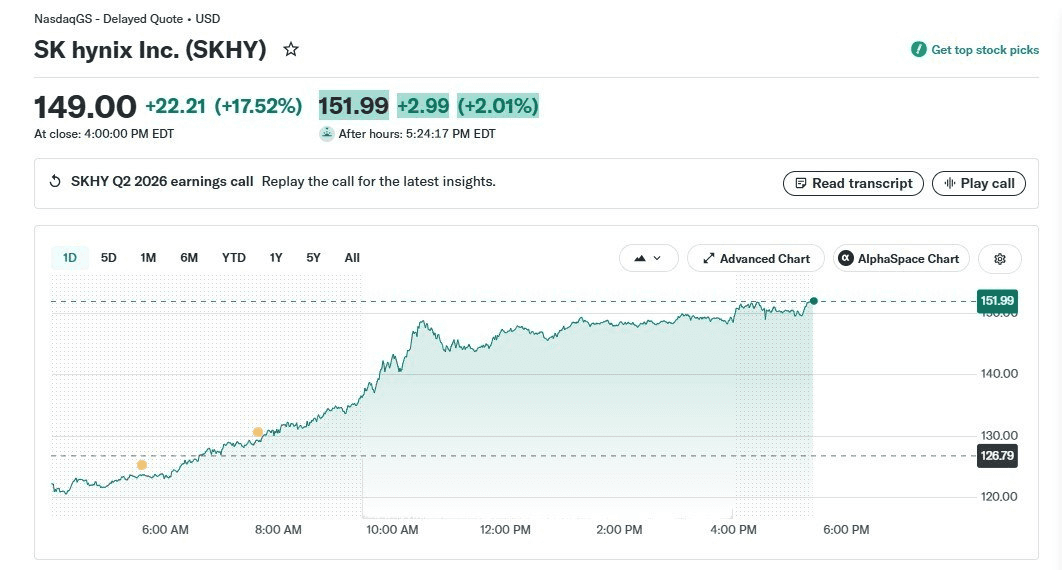Select the 1M time range

tap(148, 258)
